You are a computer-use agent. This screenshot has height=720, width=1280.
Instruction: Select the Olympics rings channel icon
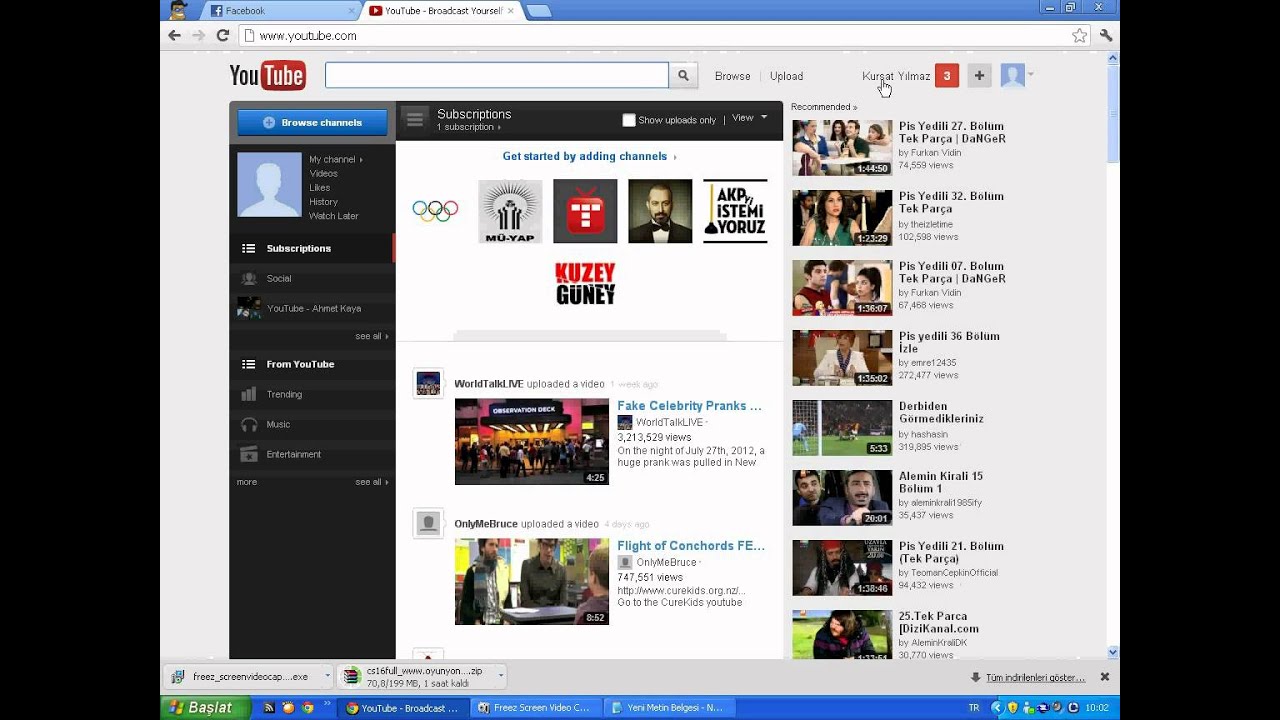(435, 211)
